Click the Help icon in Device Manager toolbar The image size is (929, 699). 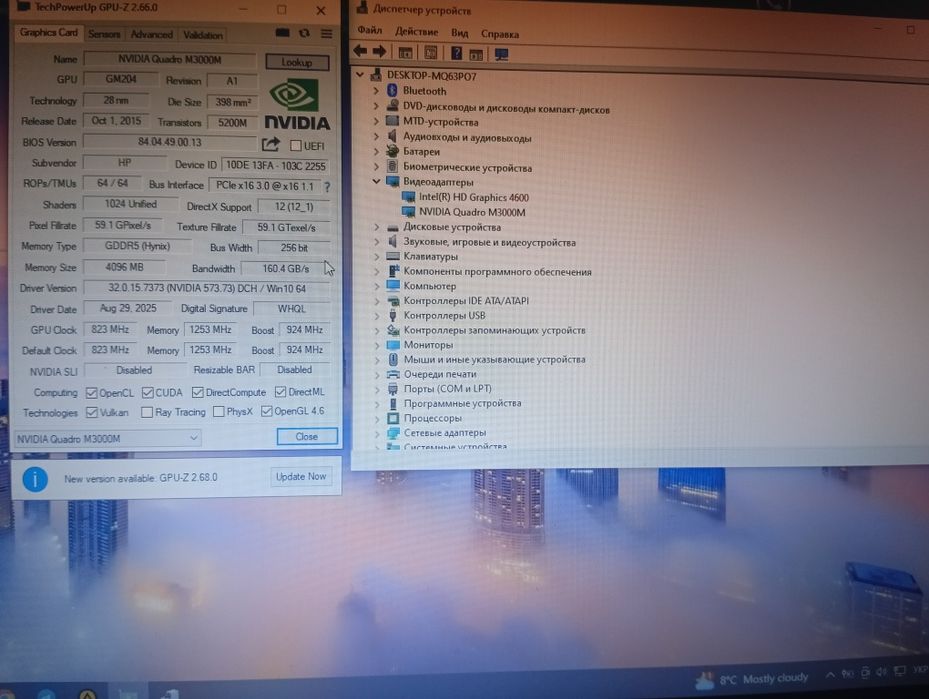point(456,53)
